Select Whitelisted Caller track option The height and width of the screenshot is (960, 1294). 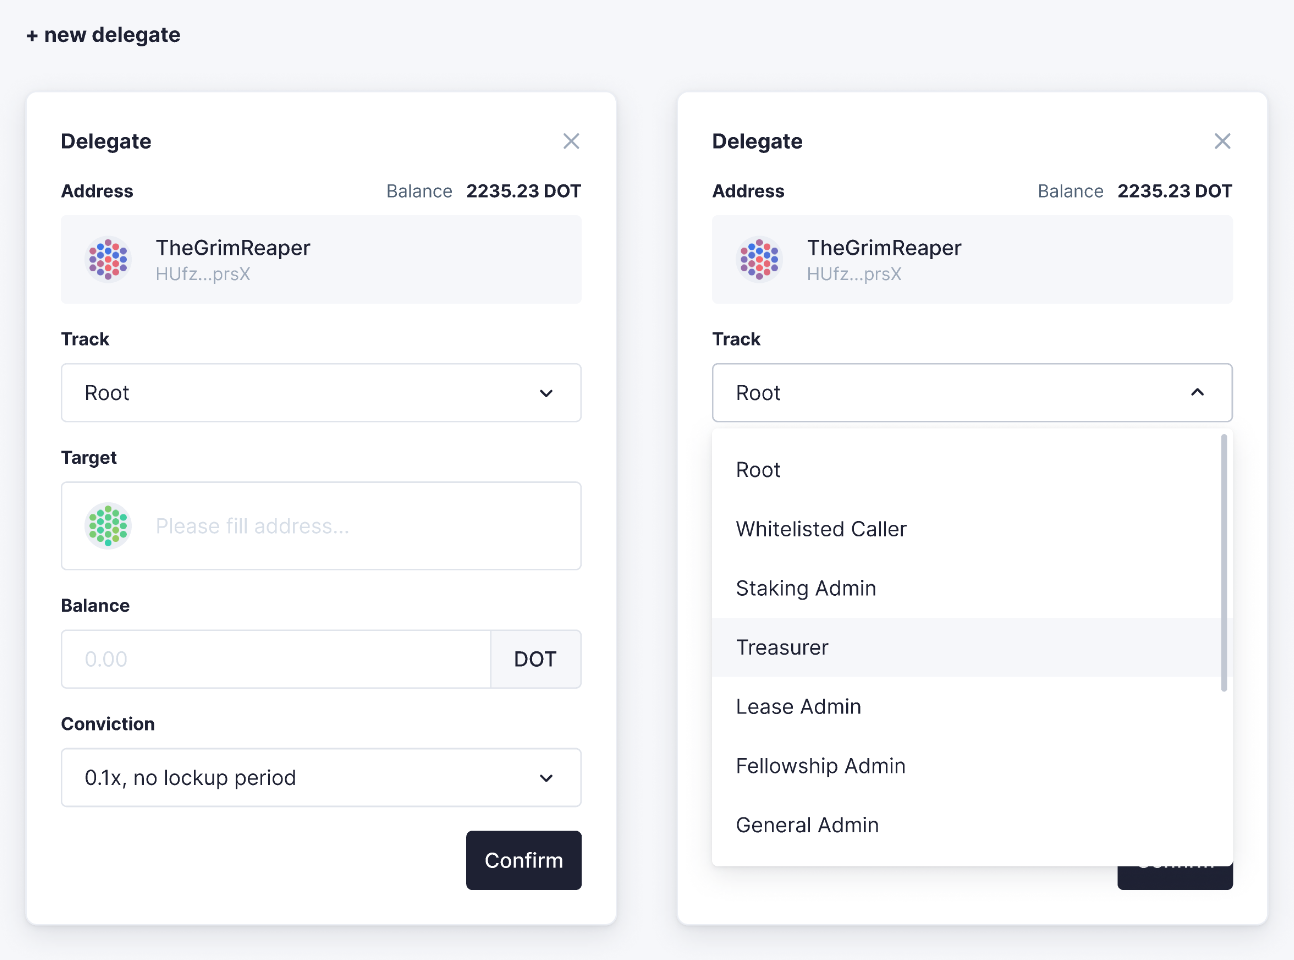(821, 529)
